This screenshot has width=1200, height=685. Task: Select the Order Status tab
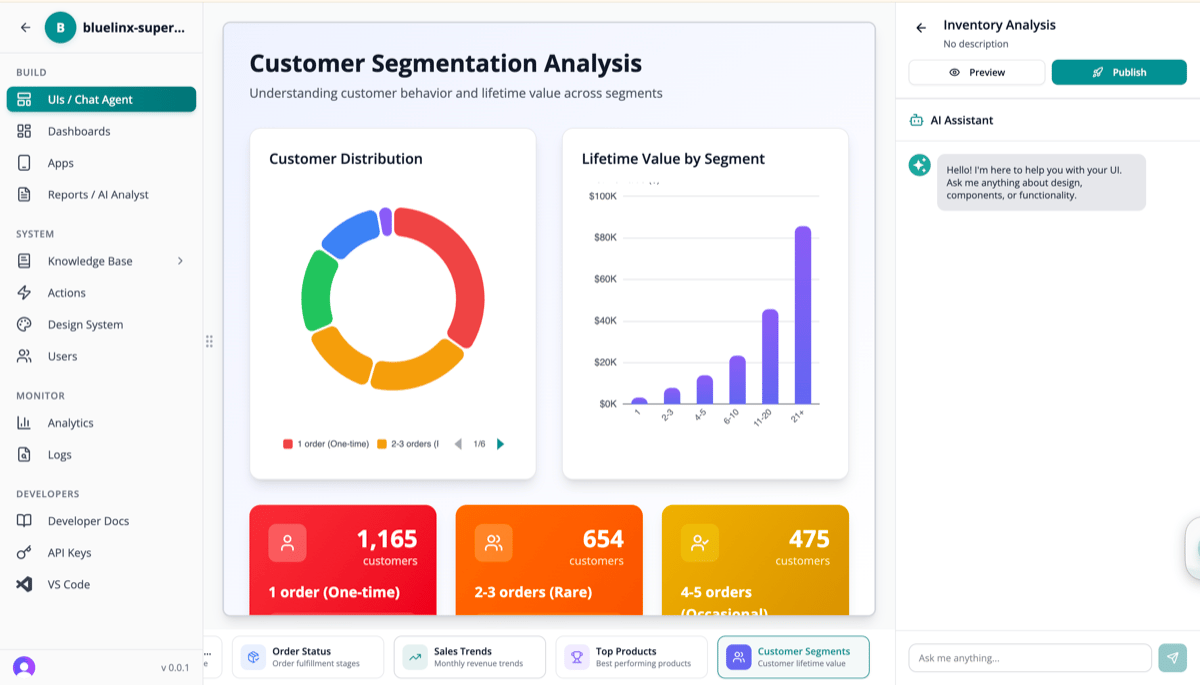[308, 657]
